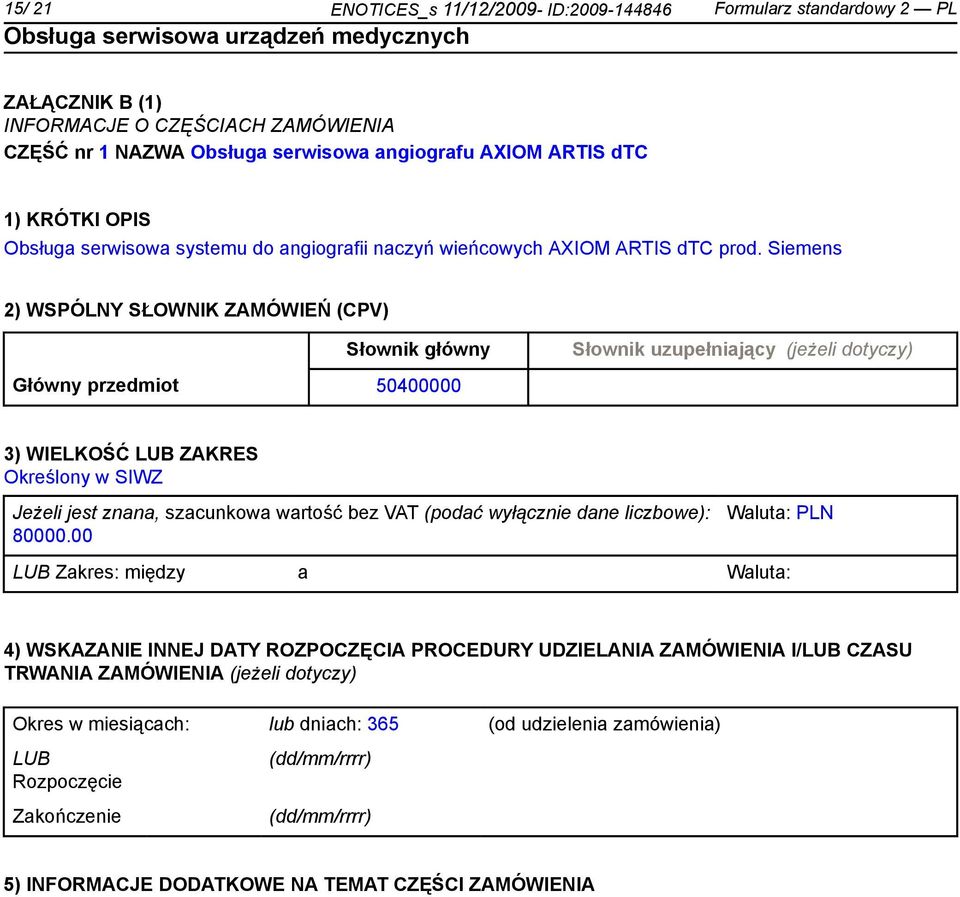Click 'Zakończenie' label

click(x=67, y=816)
